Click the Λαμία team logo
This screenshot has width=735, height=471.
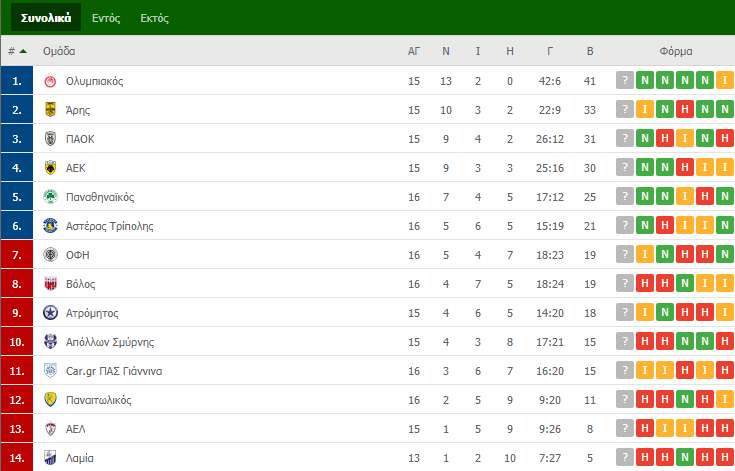(x=50, y=458)
